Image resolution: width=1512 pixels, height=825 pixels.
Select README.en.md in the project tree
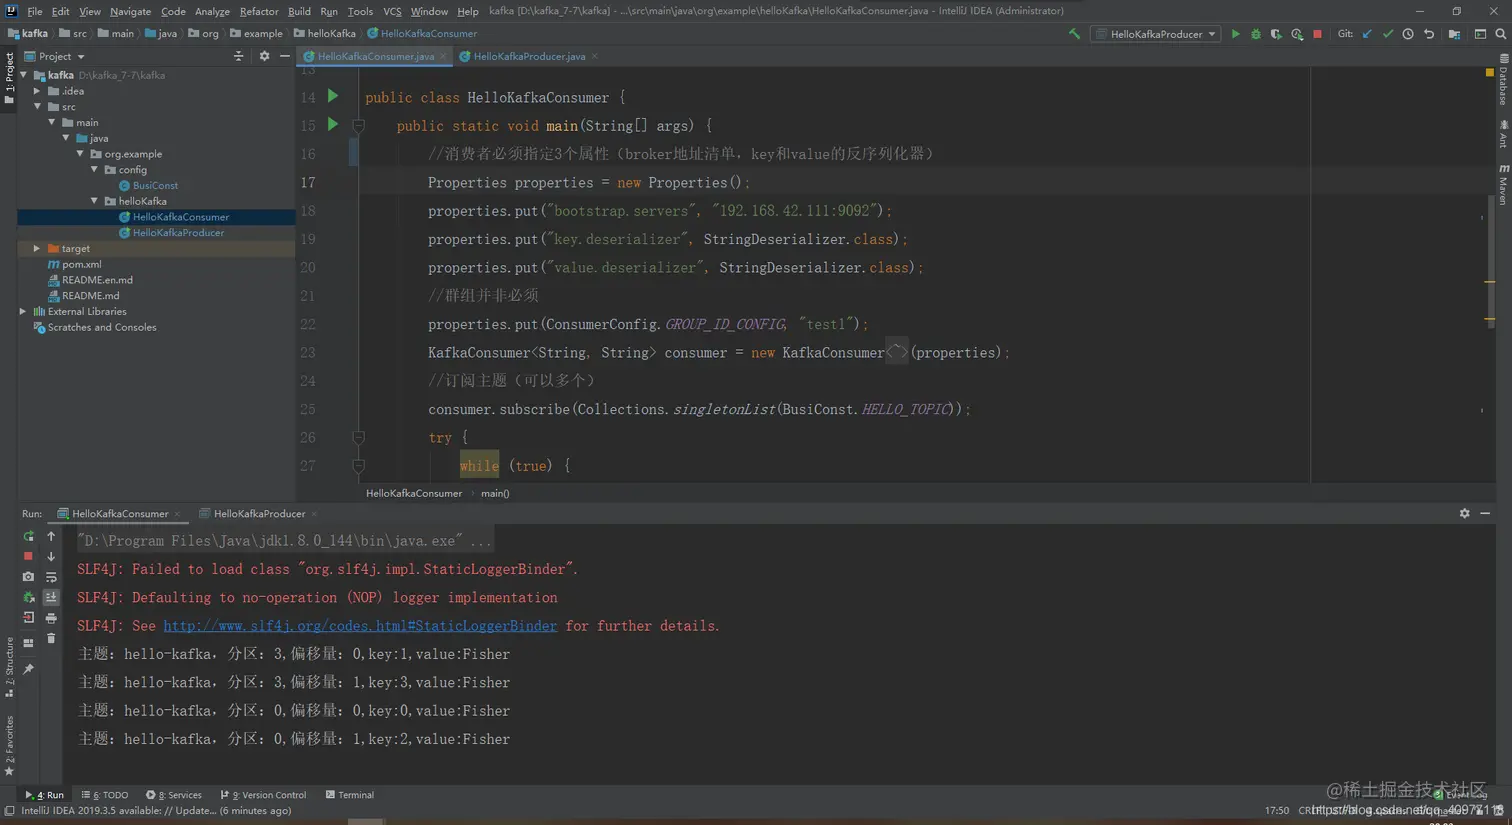tap(97, 280)
